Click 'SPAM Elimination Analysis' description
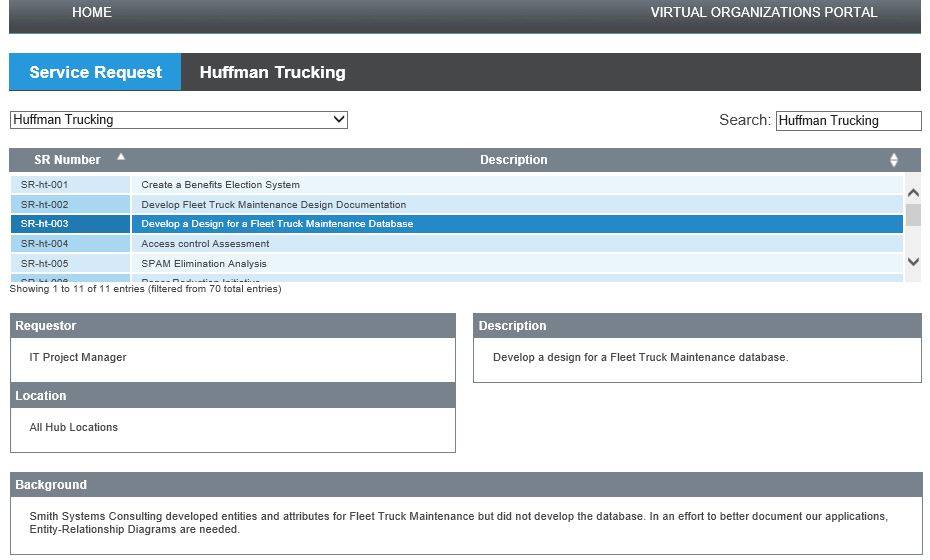Image resolution: width=930 pixels, height=560 pixels. 204,263
